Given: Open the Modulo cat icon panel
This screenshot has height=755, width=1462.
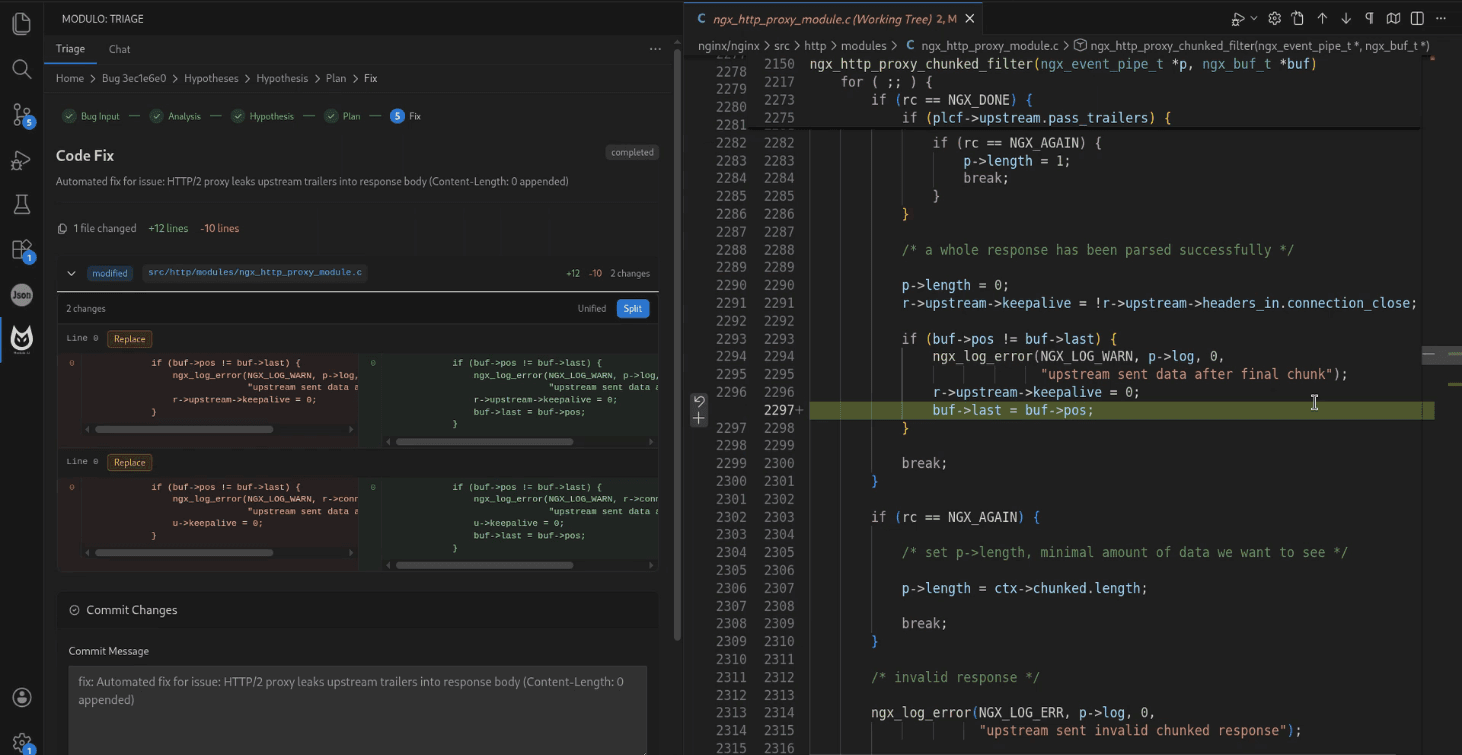Looking at the screenshot, I should (21, 340).
